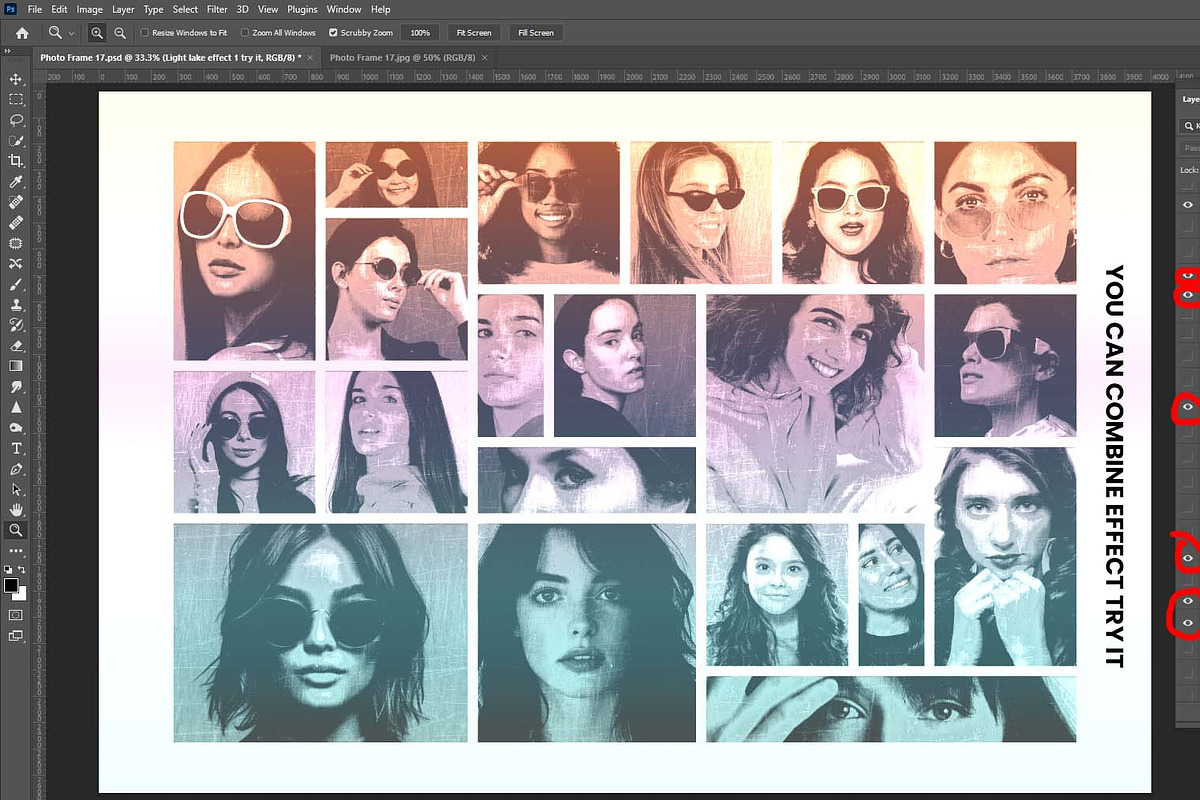Select the Eyedropper tool

pyautogui.click(x=15, y=182)
